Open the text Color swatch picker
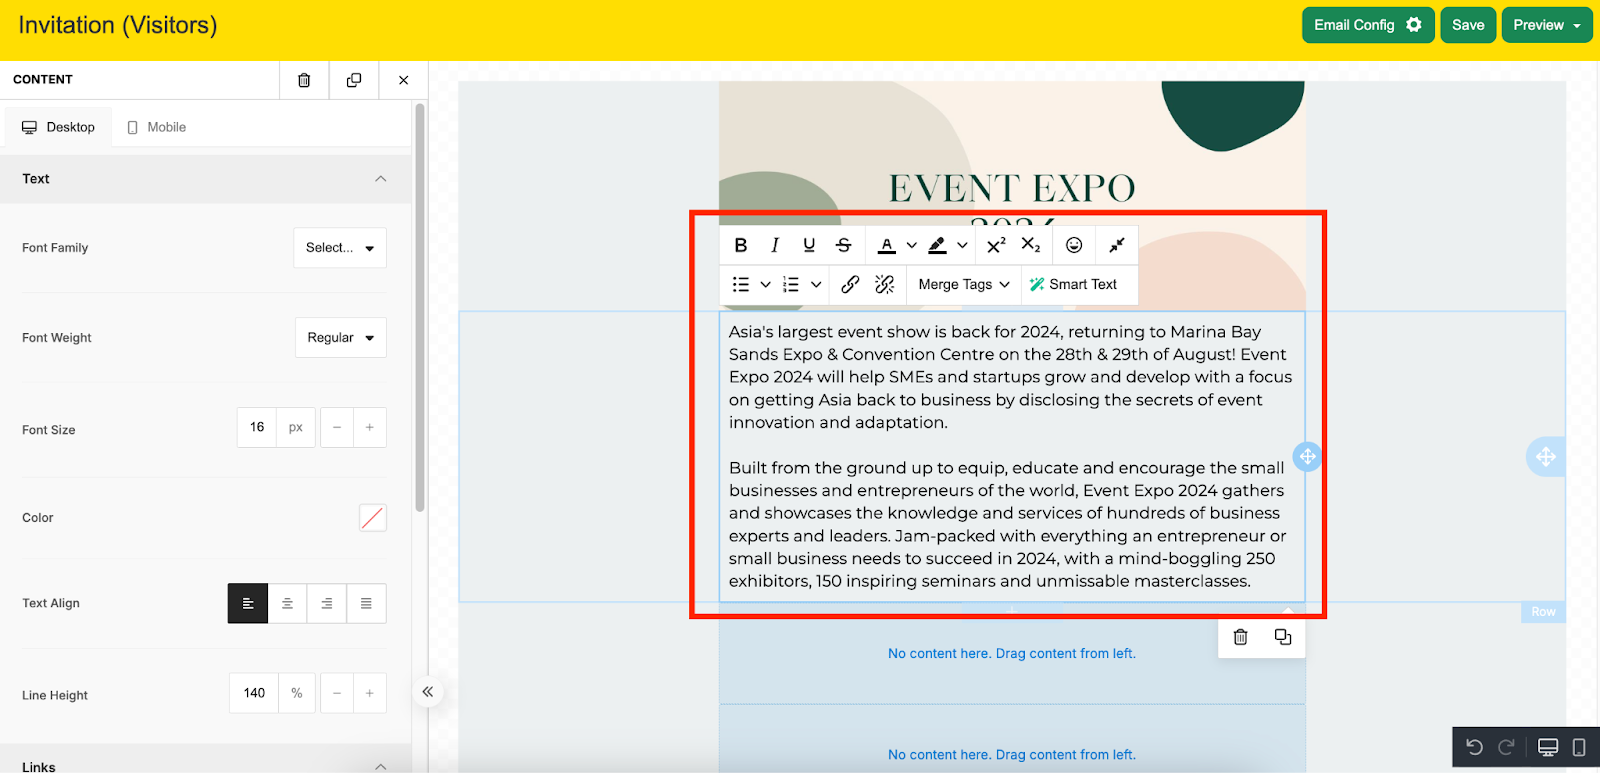The image size is (1600, 773). point(372,517)
